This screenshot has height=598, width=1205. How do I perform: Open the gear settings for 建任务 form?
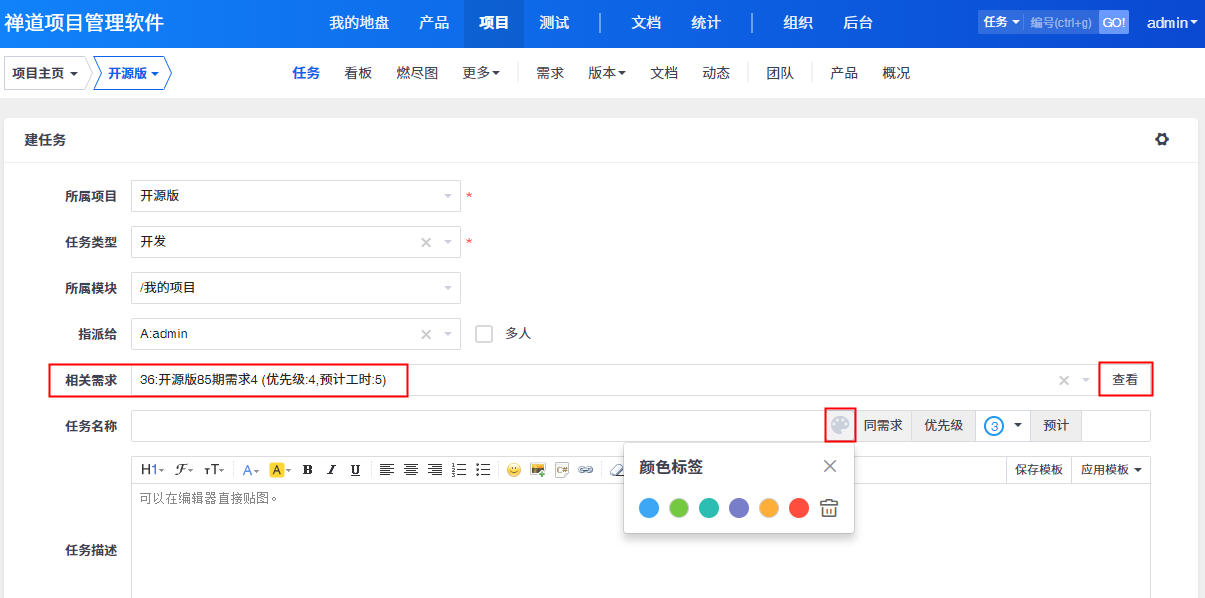[1162, 139]
